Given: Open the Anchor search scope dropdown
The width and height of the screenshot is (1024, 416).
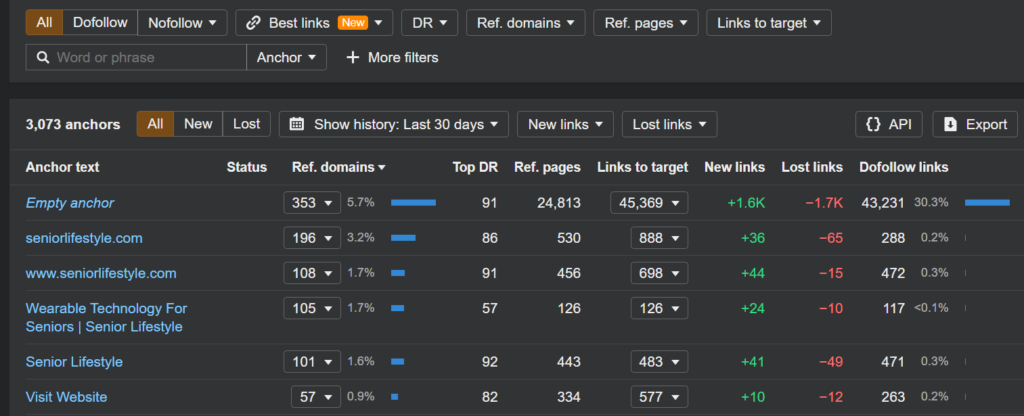Looking at the screenshot, I should [286, 58].
